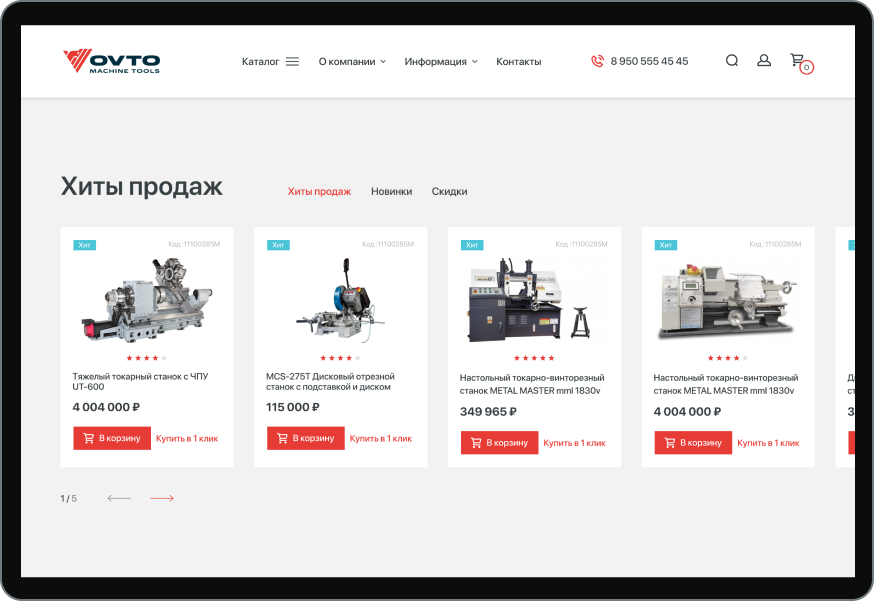The width and height of the screenshot is (874, 601).
Task: Expand the О компании dropdown
Action: pos(352,61)
